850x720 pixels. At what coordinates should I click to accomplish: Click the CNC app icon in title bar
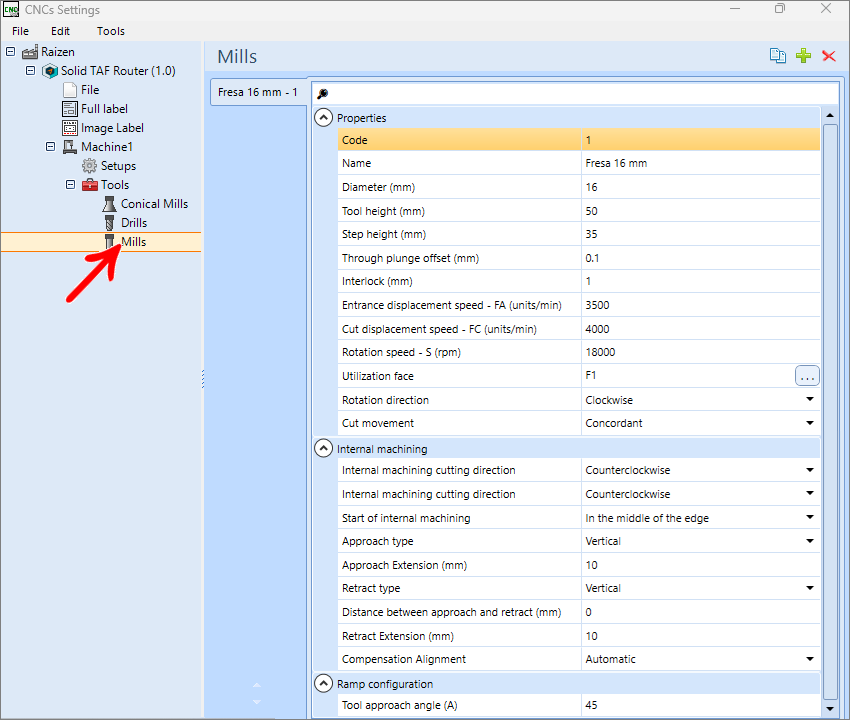[x=11, y=10]
